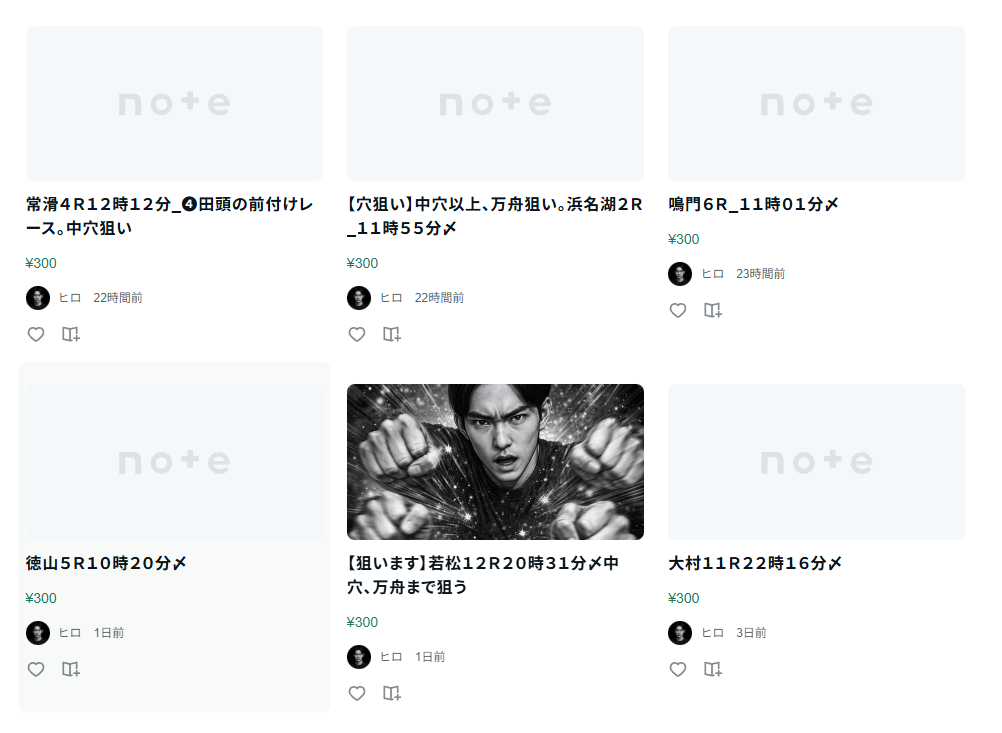This screenshot has height=733, width=1002.
Task: Click the ヒロ avatar under the 大村11R article
Action: (680, 633)
